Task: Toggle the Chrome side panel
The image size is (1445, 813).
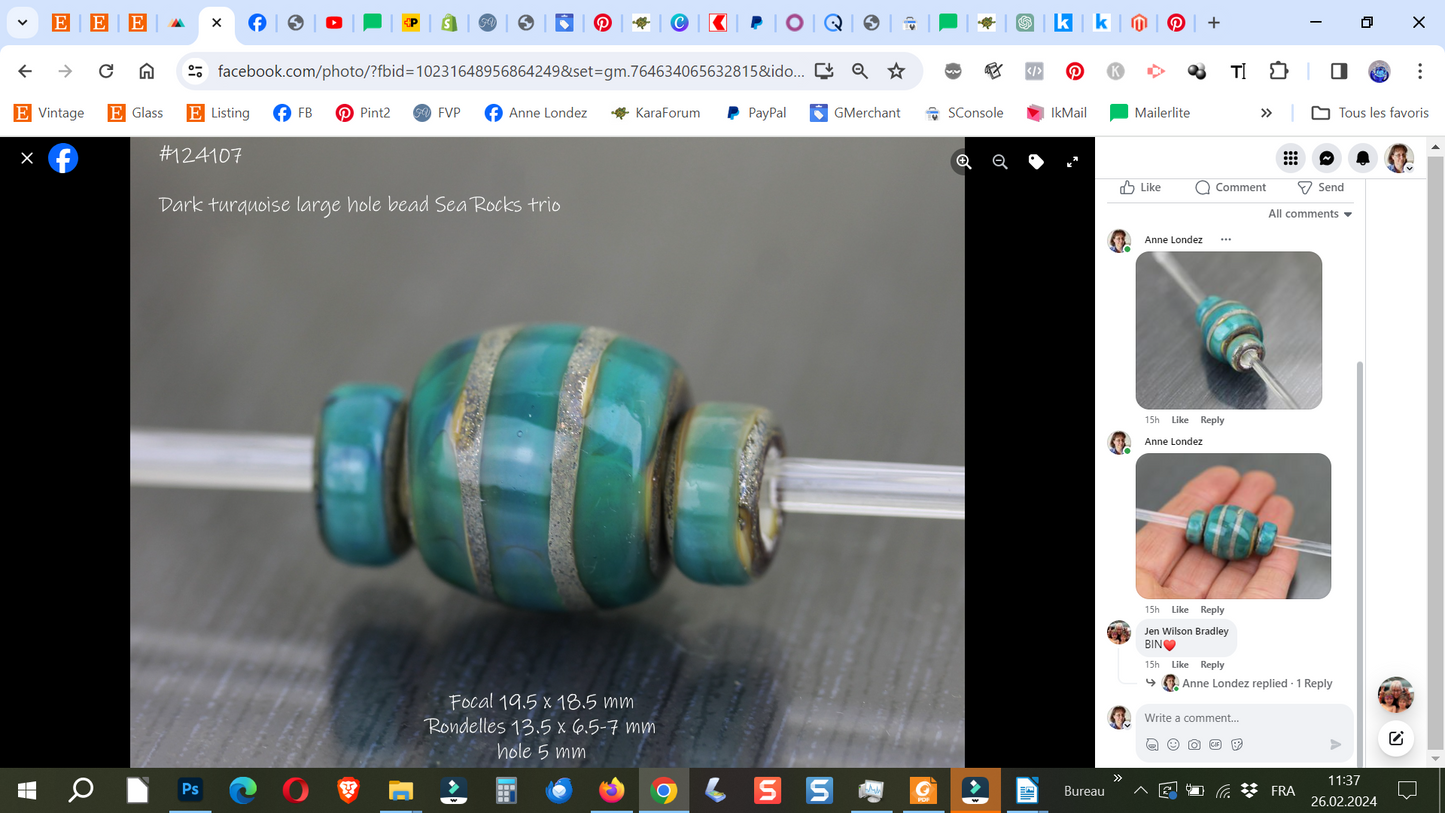Action: (x=1339, y=71)
